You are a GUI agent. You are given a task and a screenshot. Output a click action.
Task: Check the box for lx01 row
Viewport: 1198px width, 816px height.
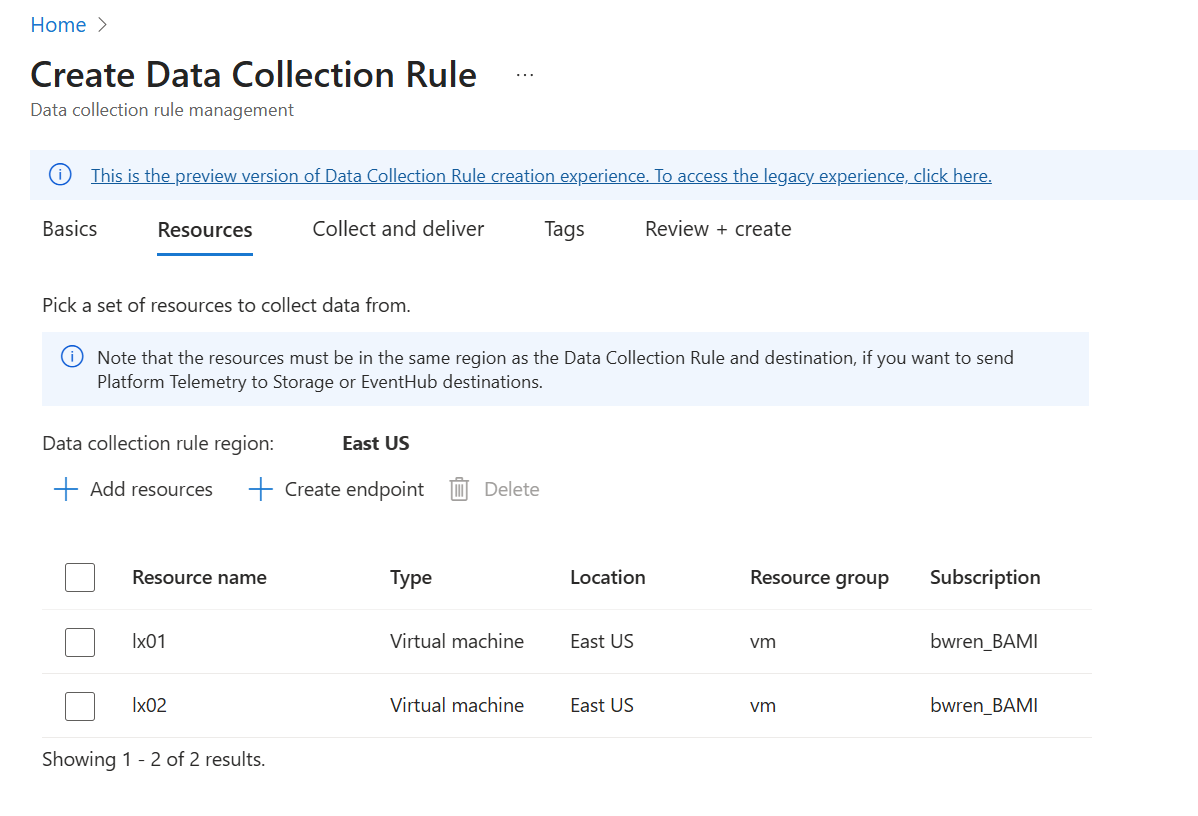click(x=80, y=641)
